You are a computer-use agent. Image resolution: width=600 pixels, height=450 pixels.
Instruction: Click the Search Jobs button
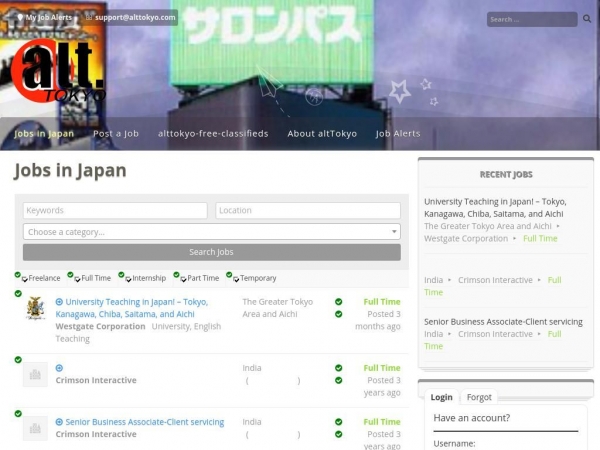click(212, 252)
